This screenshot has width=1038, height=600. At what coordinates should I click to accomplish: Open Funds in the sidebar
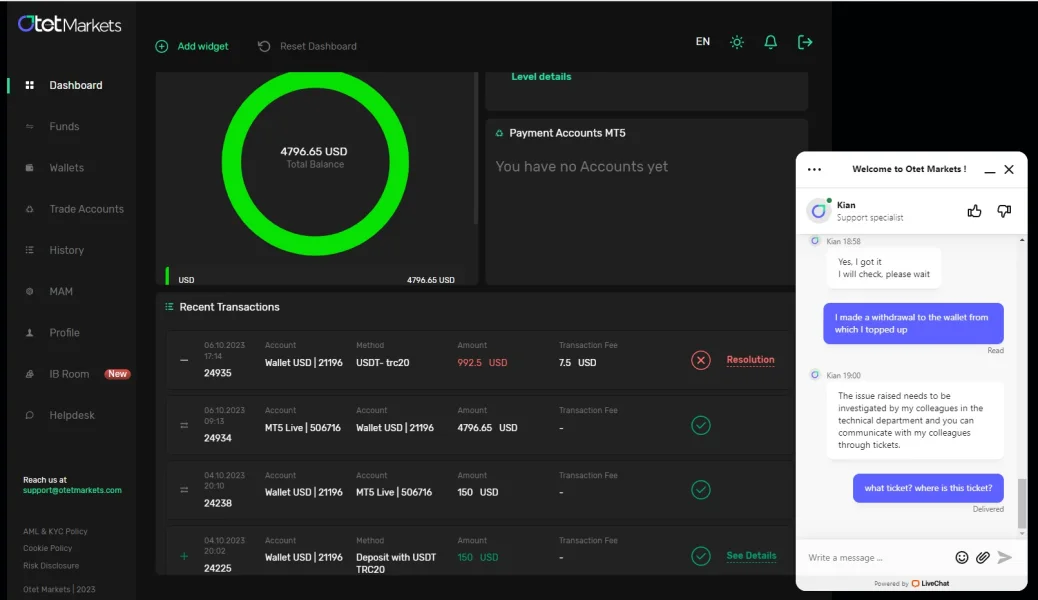[x=64, y=127]
